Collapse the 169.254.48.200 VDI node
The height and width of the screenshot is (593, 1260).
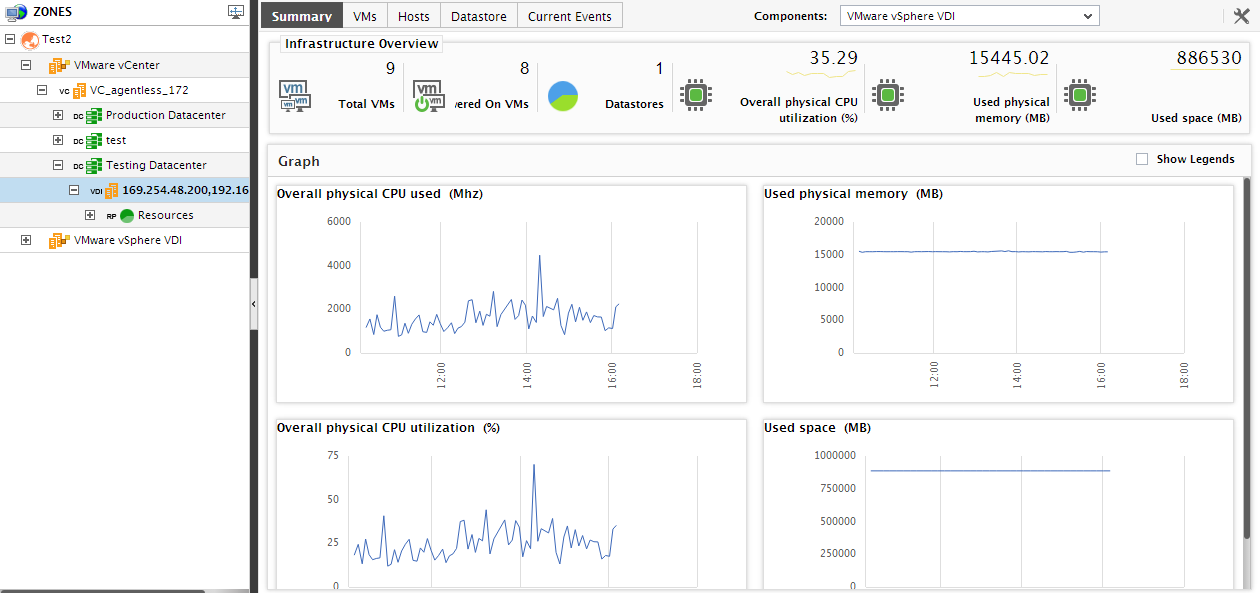coord(74,190)
